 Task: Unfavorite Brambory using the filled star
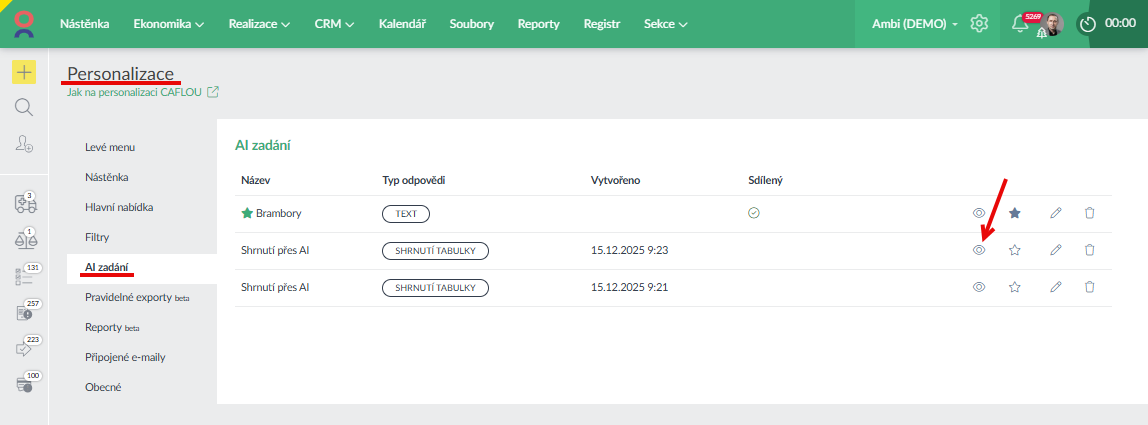[1015, 213]
